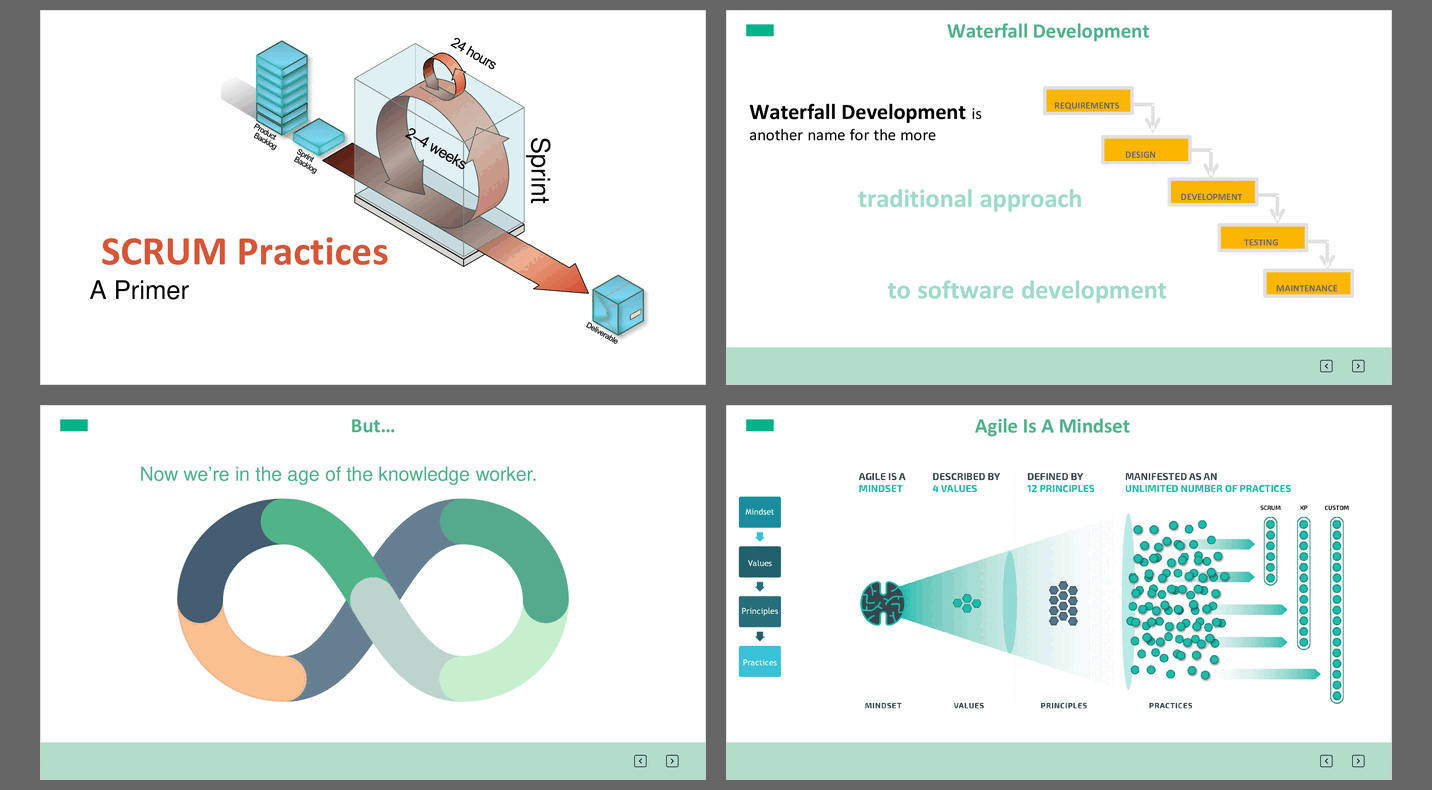Viewport: 1432px width, 790px height.
Task: Click the UNLIMITED NUMBER OF PRACTICES heading
Action: click(1208, 489)
